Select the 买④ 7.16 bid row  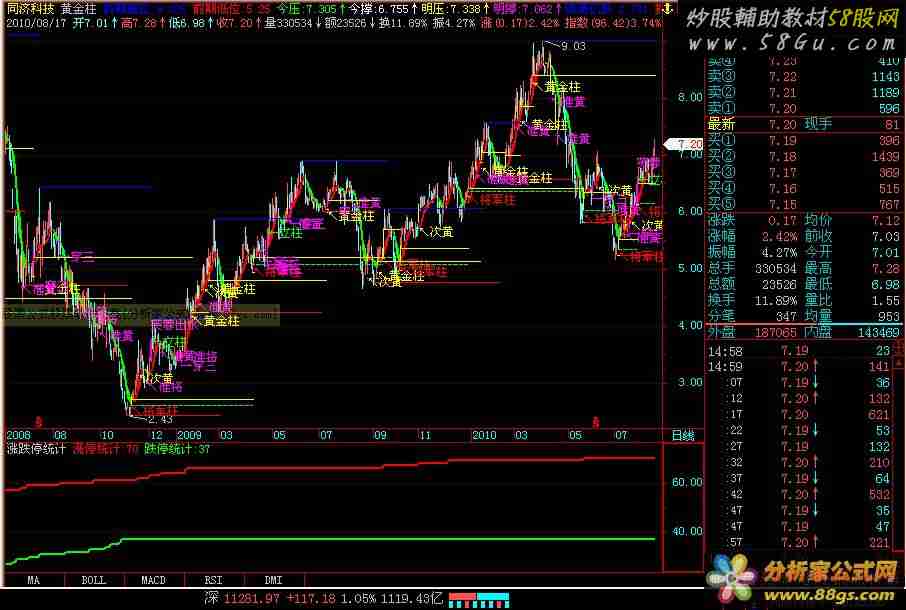pos(804,188)
